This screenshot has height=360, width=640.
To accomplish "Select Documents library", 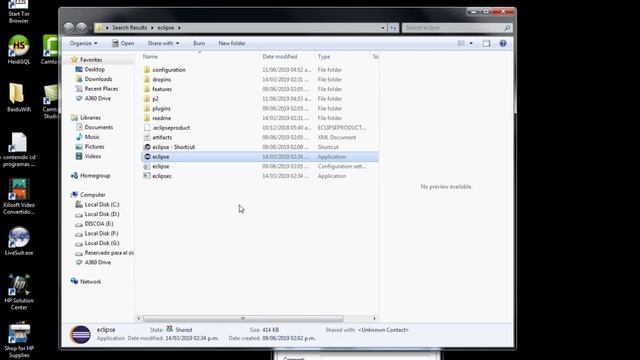I will [99, 127].
